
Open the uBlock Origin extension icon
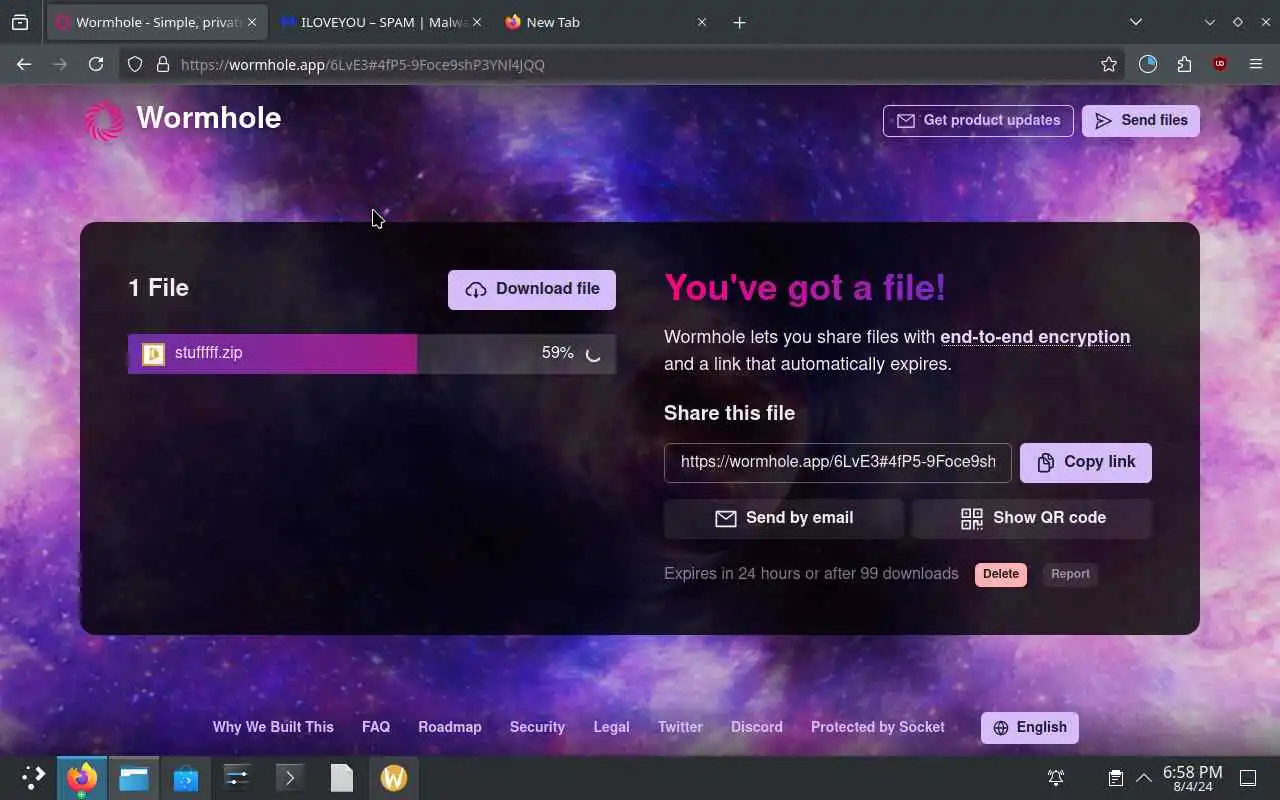[x=1219, y=64]
